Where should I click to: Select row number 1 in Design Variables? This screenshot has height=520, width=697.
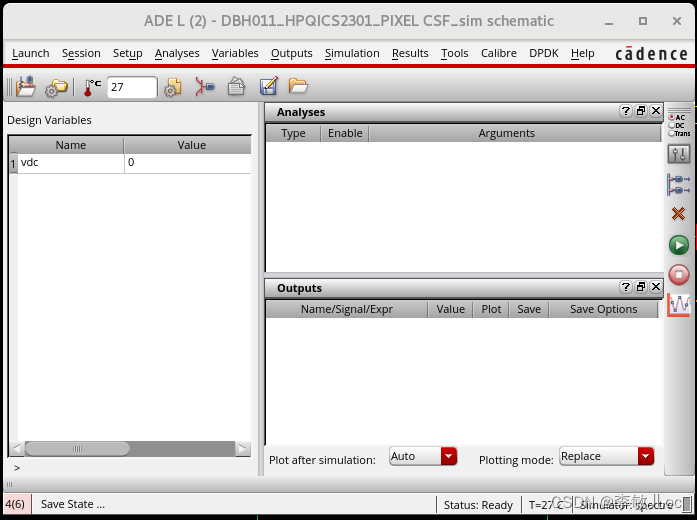tap(13, 164)
